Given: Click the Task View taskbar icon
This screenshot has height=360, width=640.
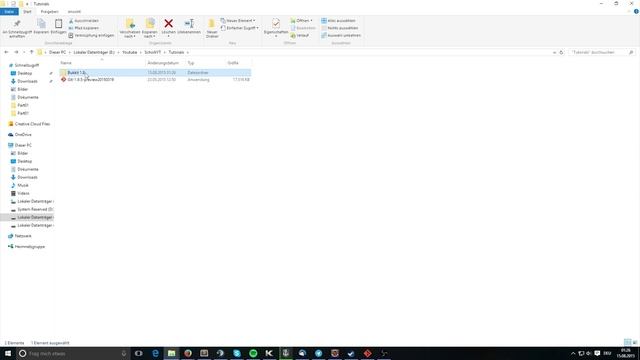Looking at the screenshot, I should pos(139,353).
